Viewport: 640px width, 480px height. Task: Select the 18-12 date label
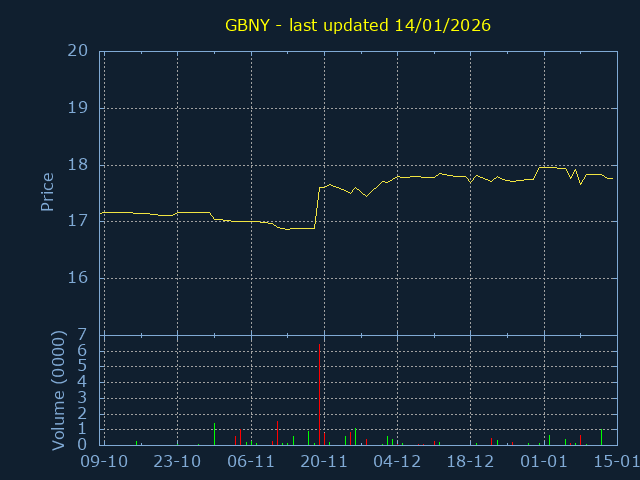pos(470,462)
